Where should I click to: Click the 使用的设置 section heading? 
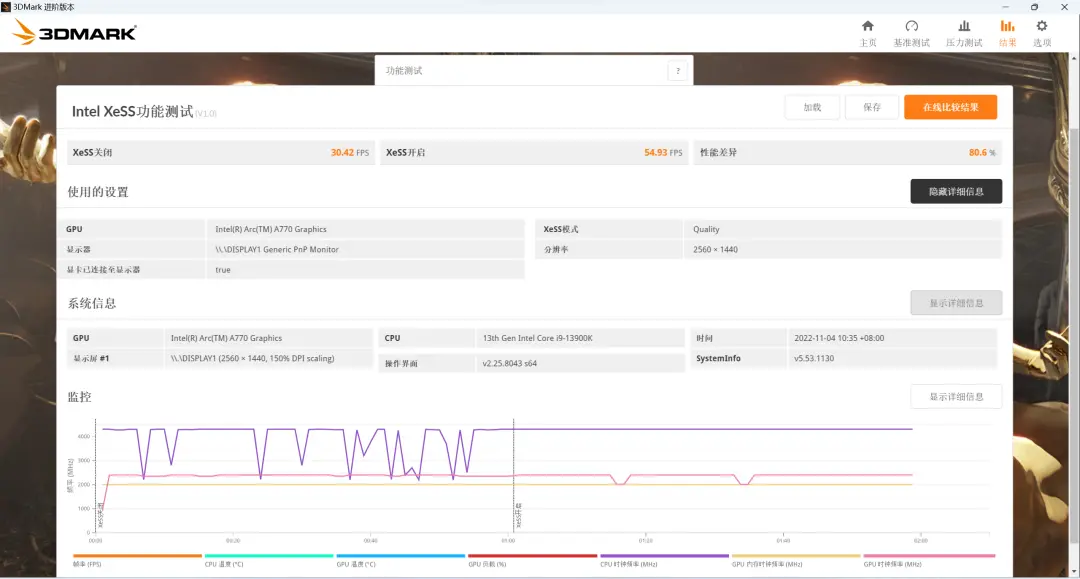(98, 192)
